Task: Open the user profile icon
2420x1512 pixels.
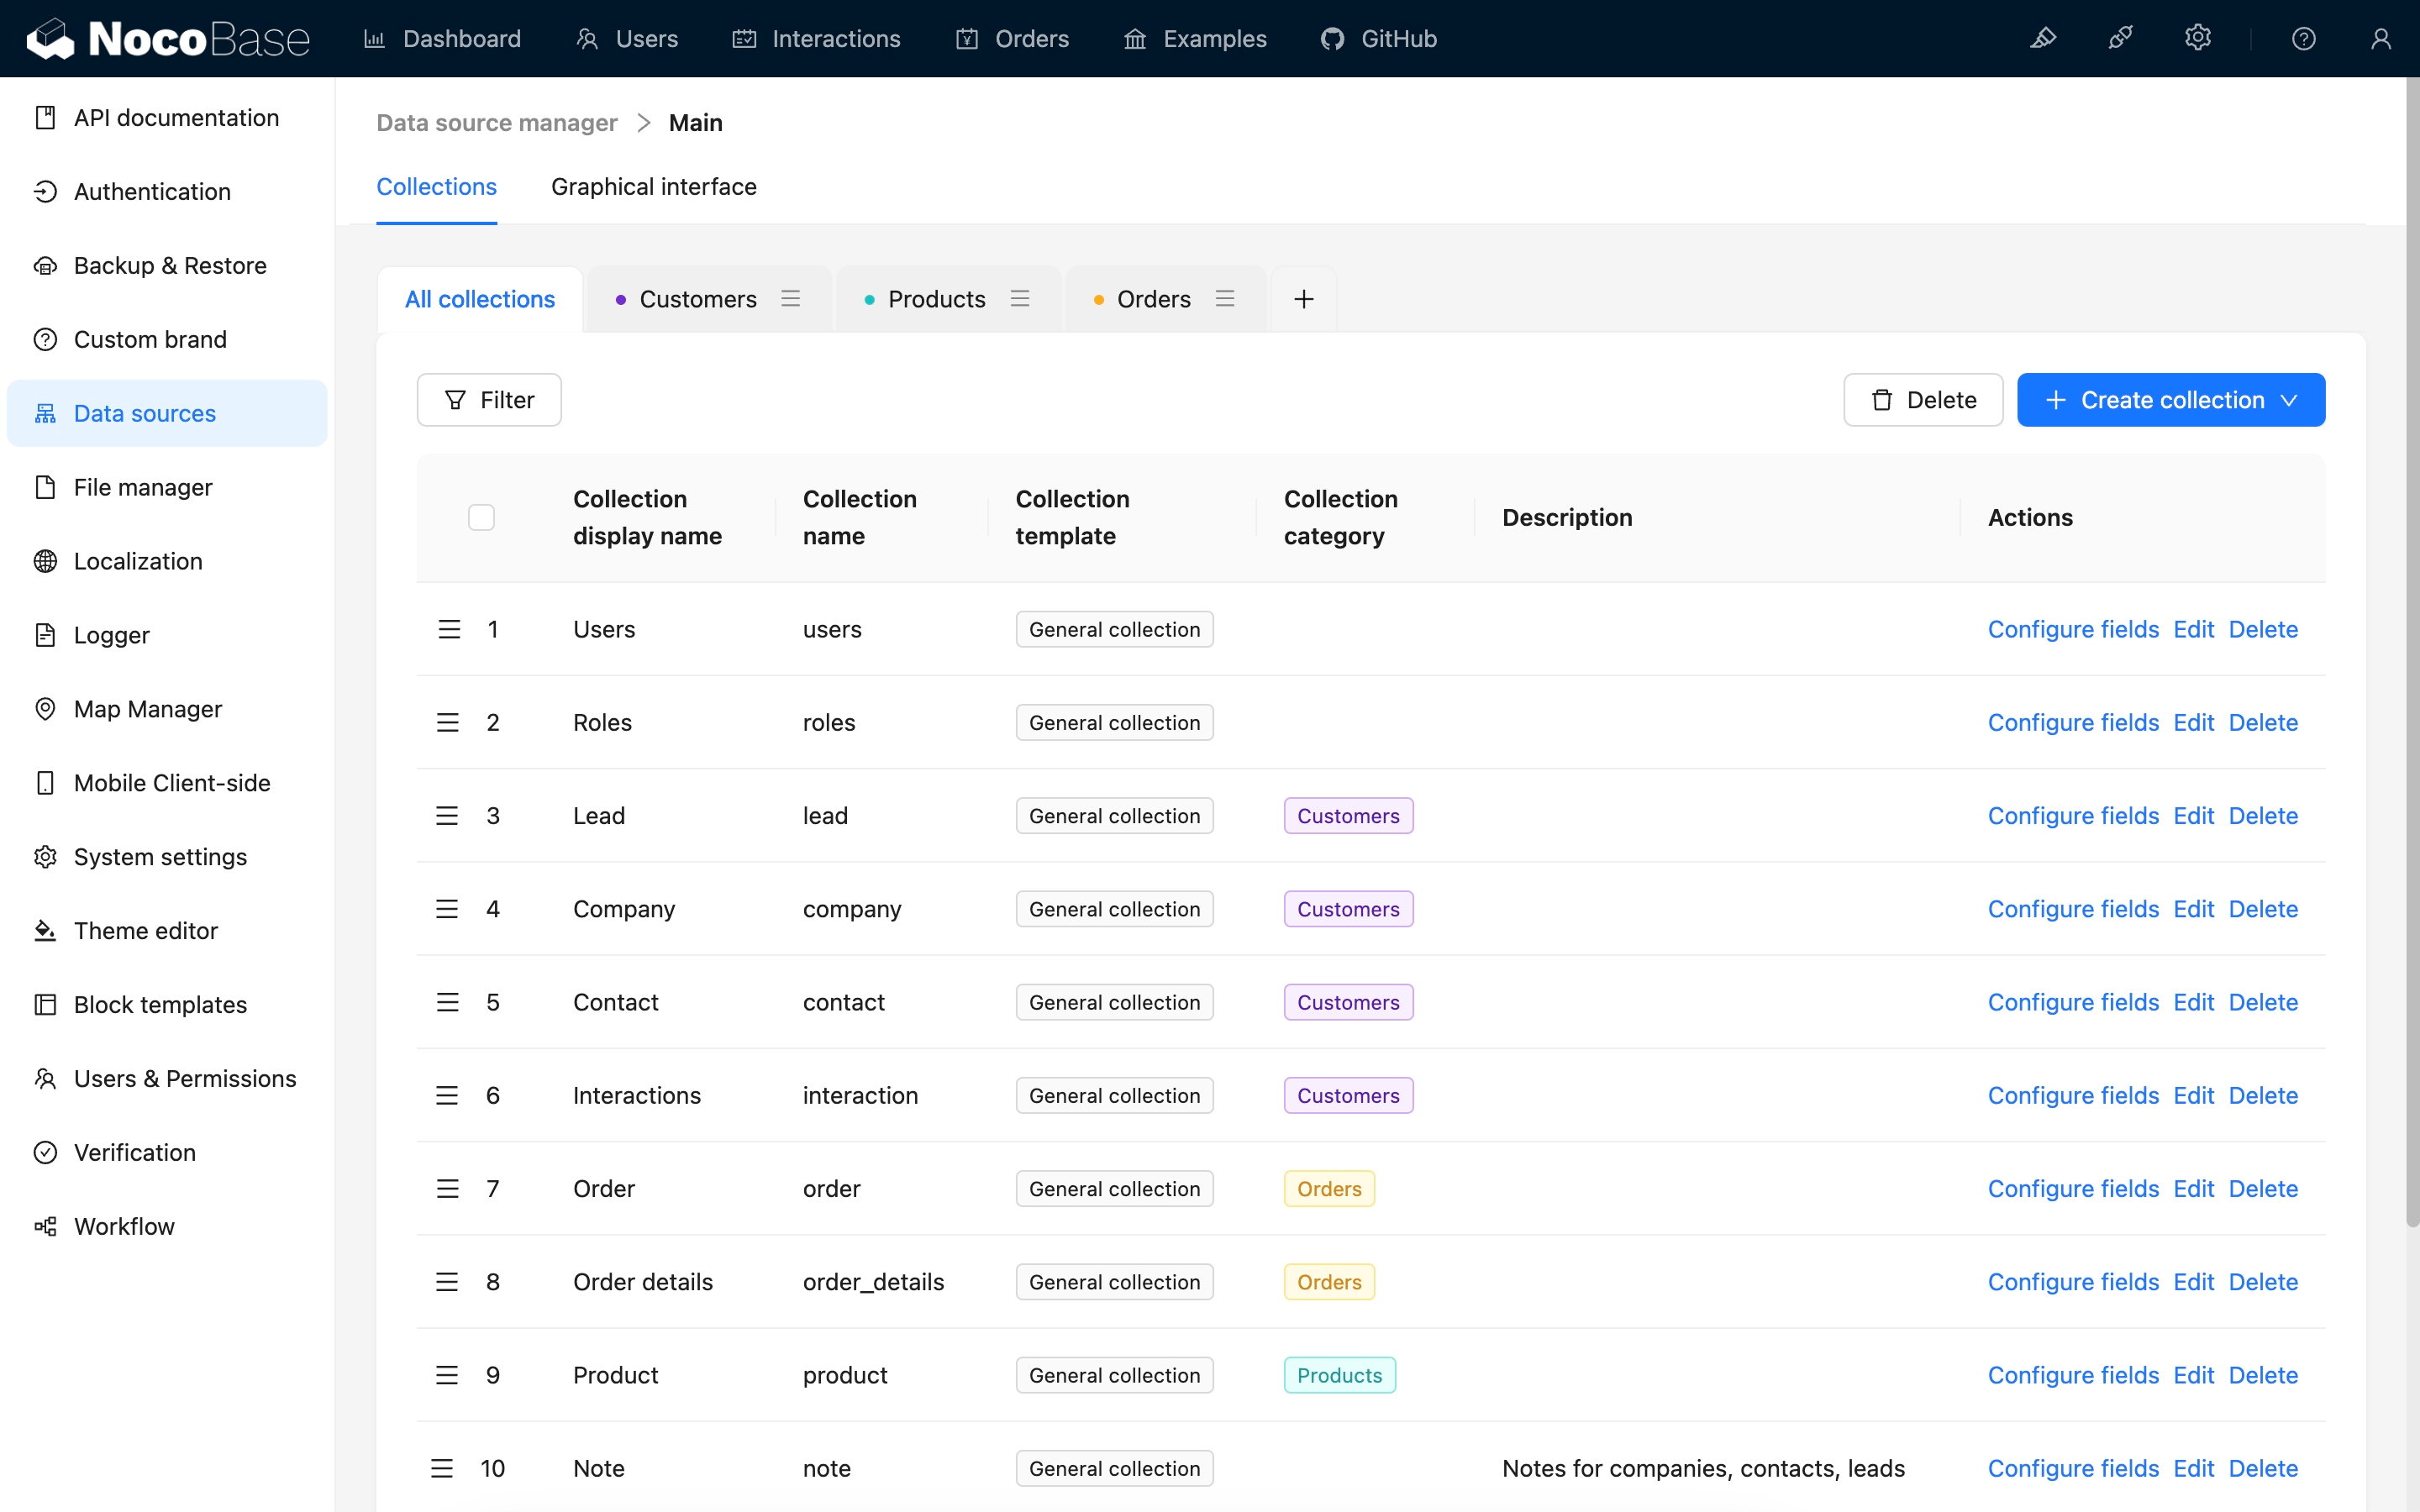Action: (x=2380, y=38)
